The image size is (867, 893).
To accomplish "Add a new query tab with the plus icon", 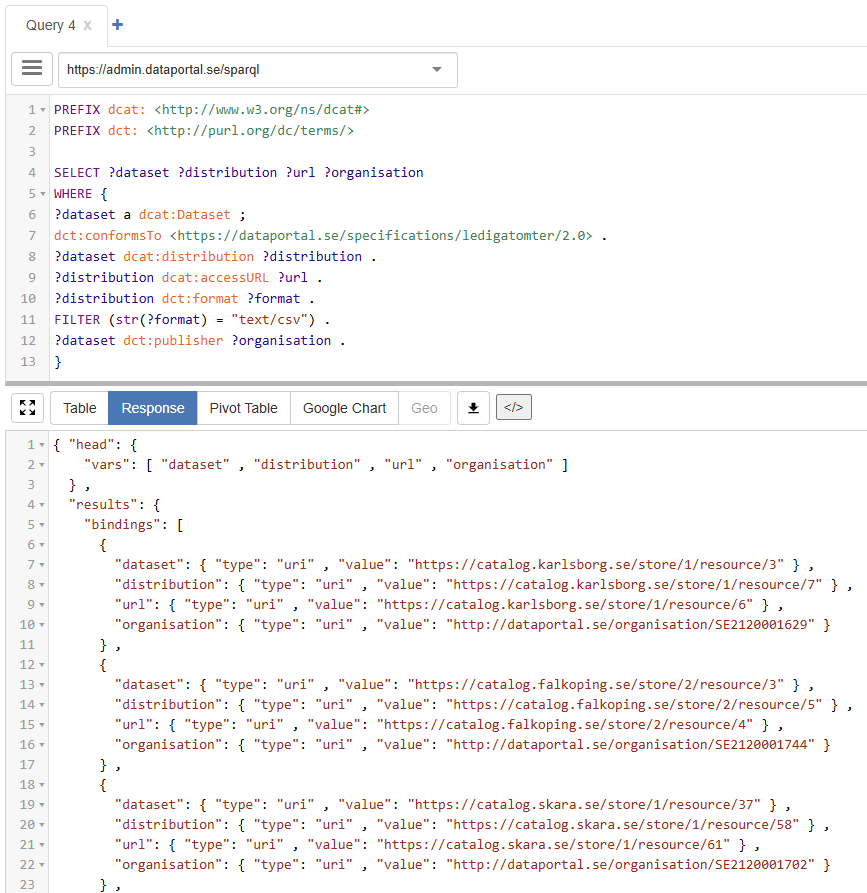I will point(118,24).
